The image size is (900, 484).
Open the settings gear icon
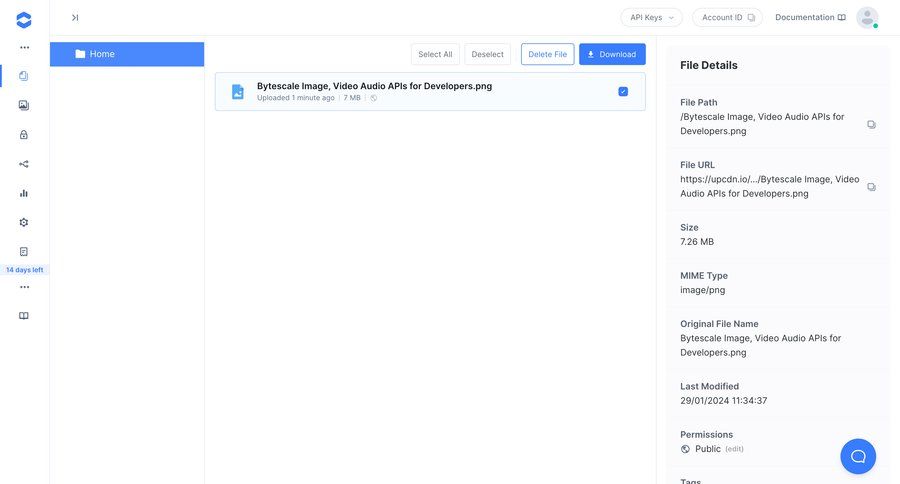[24, 222]
